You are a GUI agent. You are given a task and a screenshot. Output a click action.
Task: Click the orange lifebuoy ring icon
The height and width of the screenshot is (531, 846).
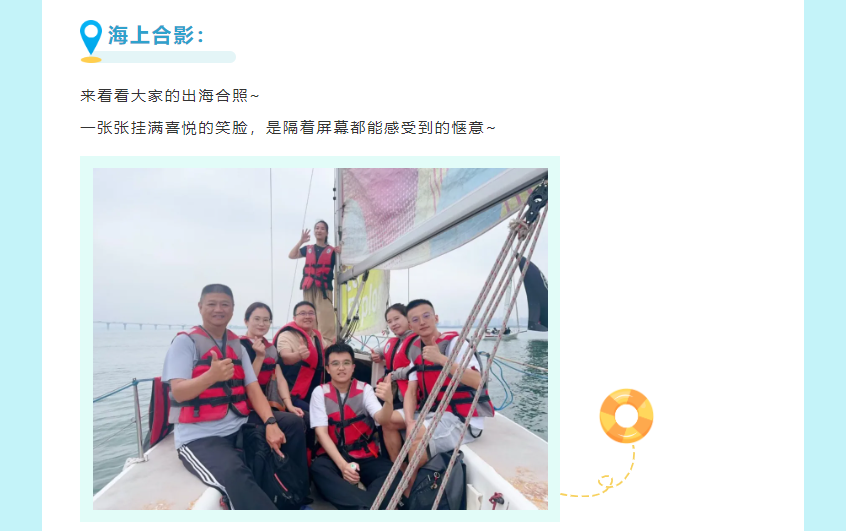(x=626, y=416)
